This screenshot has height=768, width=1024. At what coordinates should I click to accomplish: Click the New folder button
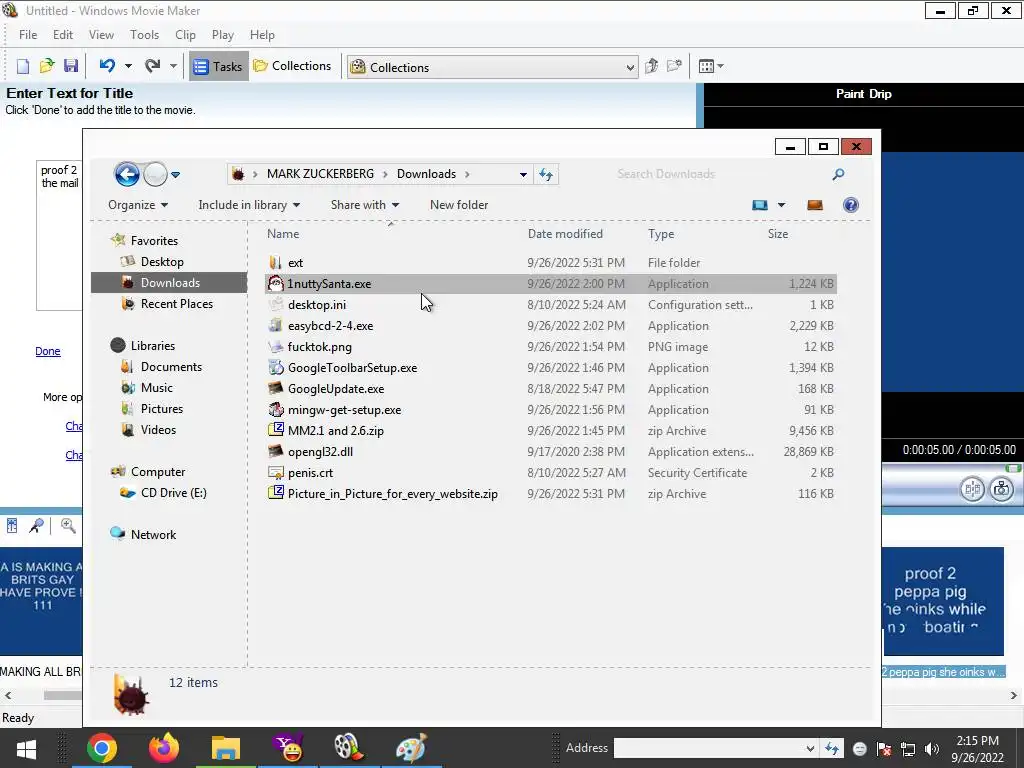[x=459, y=205]
